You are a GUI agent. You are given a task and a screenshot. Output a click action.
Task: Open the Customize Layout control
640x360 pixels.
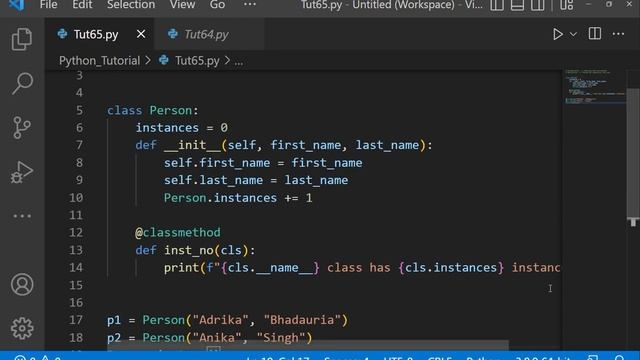pyautogui.click(x=567, y=5)
